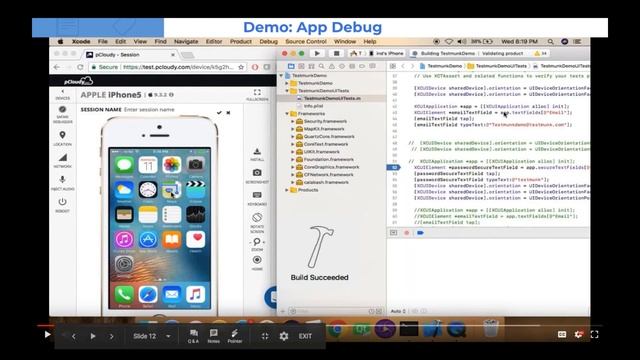Click the yellow warnings badge in Xcode toolbar
The width and height of the screenshot is (640, 360).
click(x=541, y=53)
